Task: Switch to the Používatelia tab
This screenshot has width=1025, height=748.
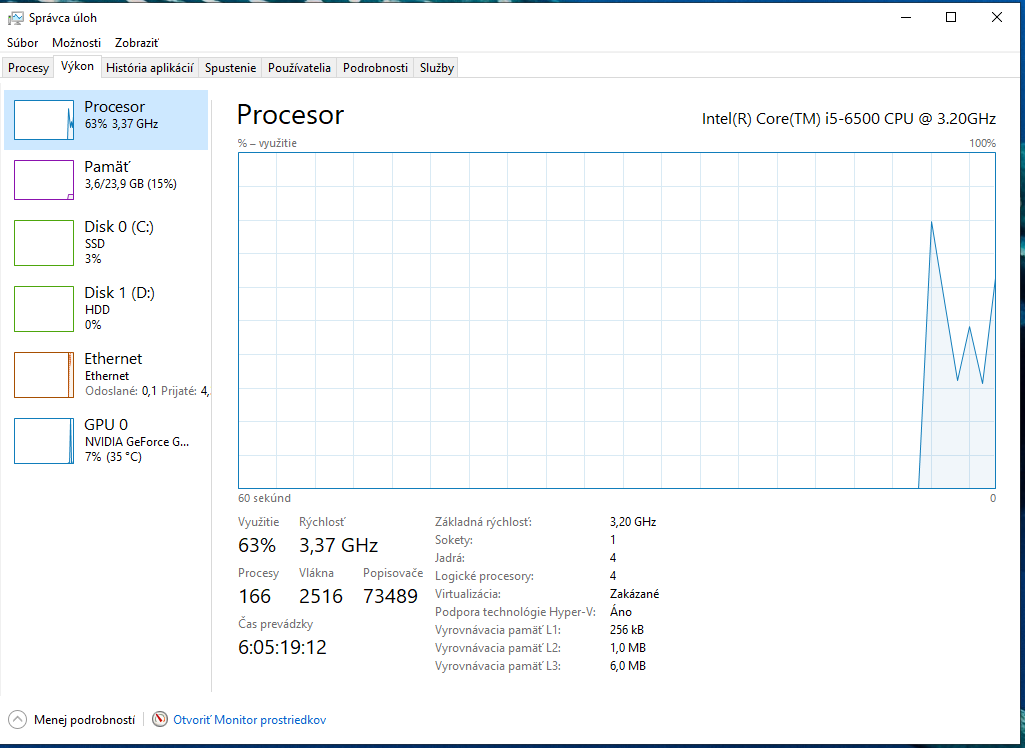Action: (x=299, y=67)
